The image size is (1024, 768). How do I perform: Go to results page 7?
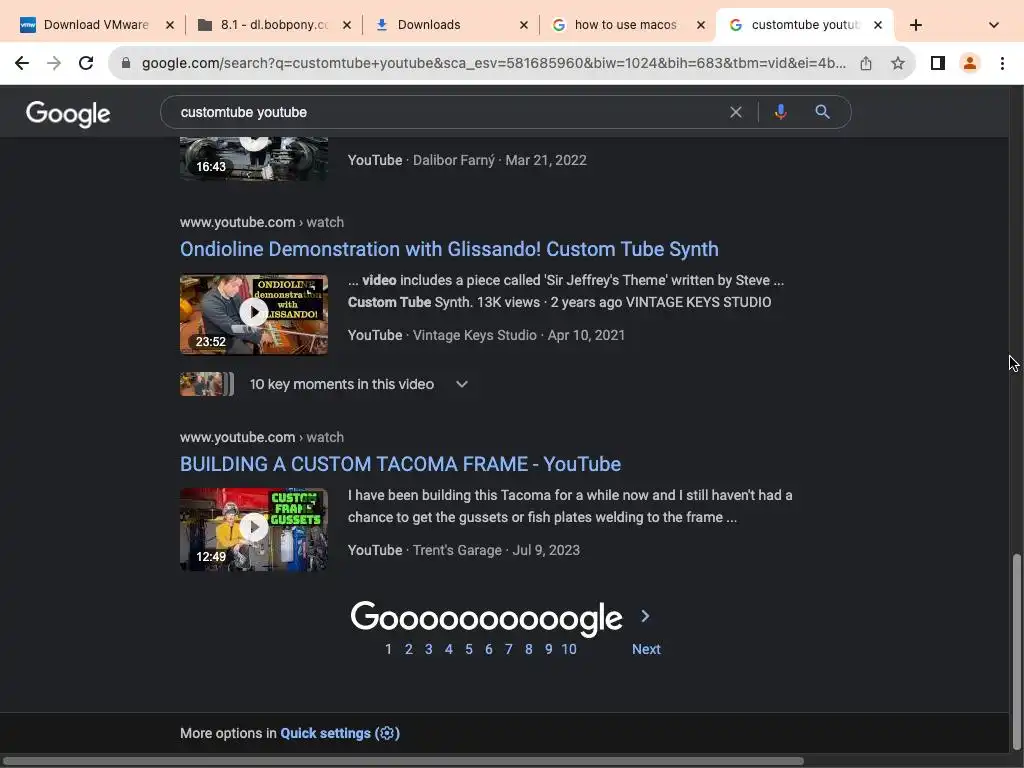509,649
